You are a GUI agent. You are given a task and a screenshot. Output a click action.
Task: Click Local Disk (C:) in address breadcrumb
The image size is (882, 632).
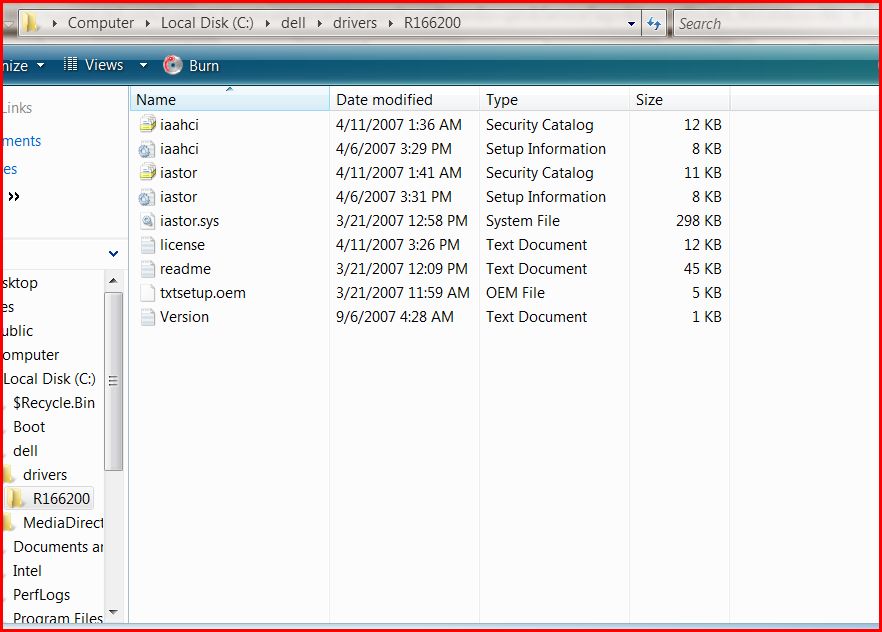[207, 23]
